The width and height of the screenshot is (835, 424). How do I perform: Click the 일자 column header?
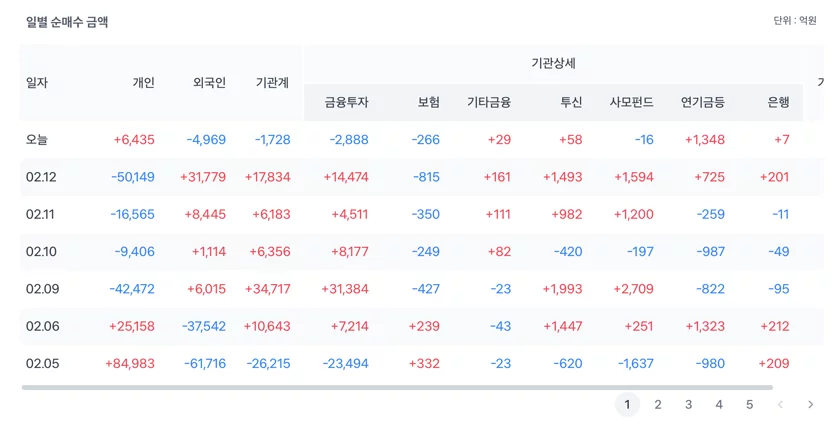[37, 83]
